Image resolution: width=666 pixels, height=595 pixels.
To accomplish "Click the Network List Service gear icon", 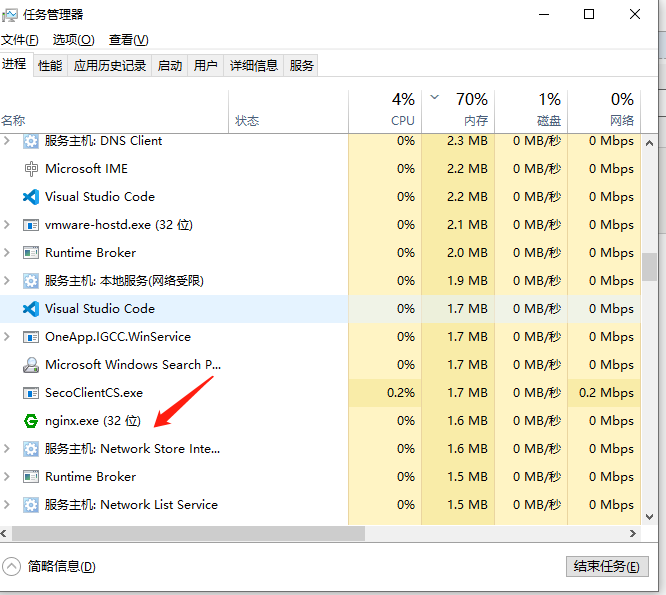I will click(31, 505).
